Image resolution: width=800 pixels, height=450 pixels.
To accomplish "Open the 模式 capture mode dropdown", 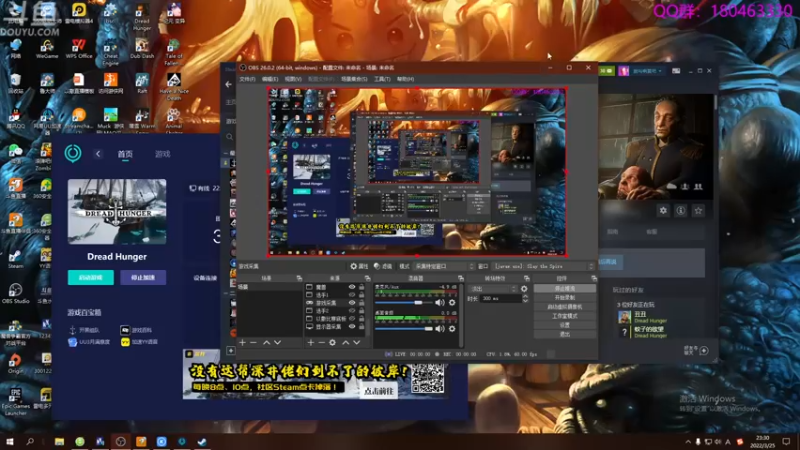I will (x=444, y=266).
